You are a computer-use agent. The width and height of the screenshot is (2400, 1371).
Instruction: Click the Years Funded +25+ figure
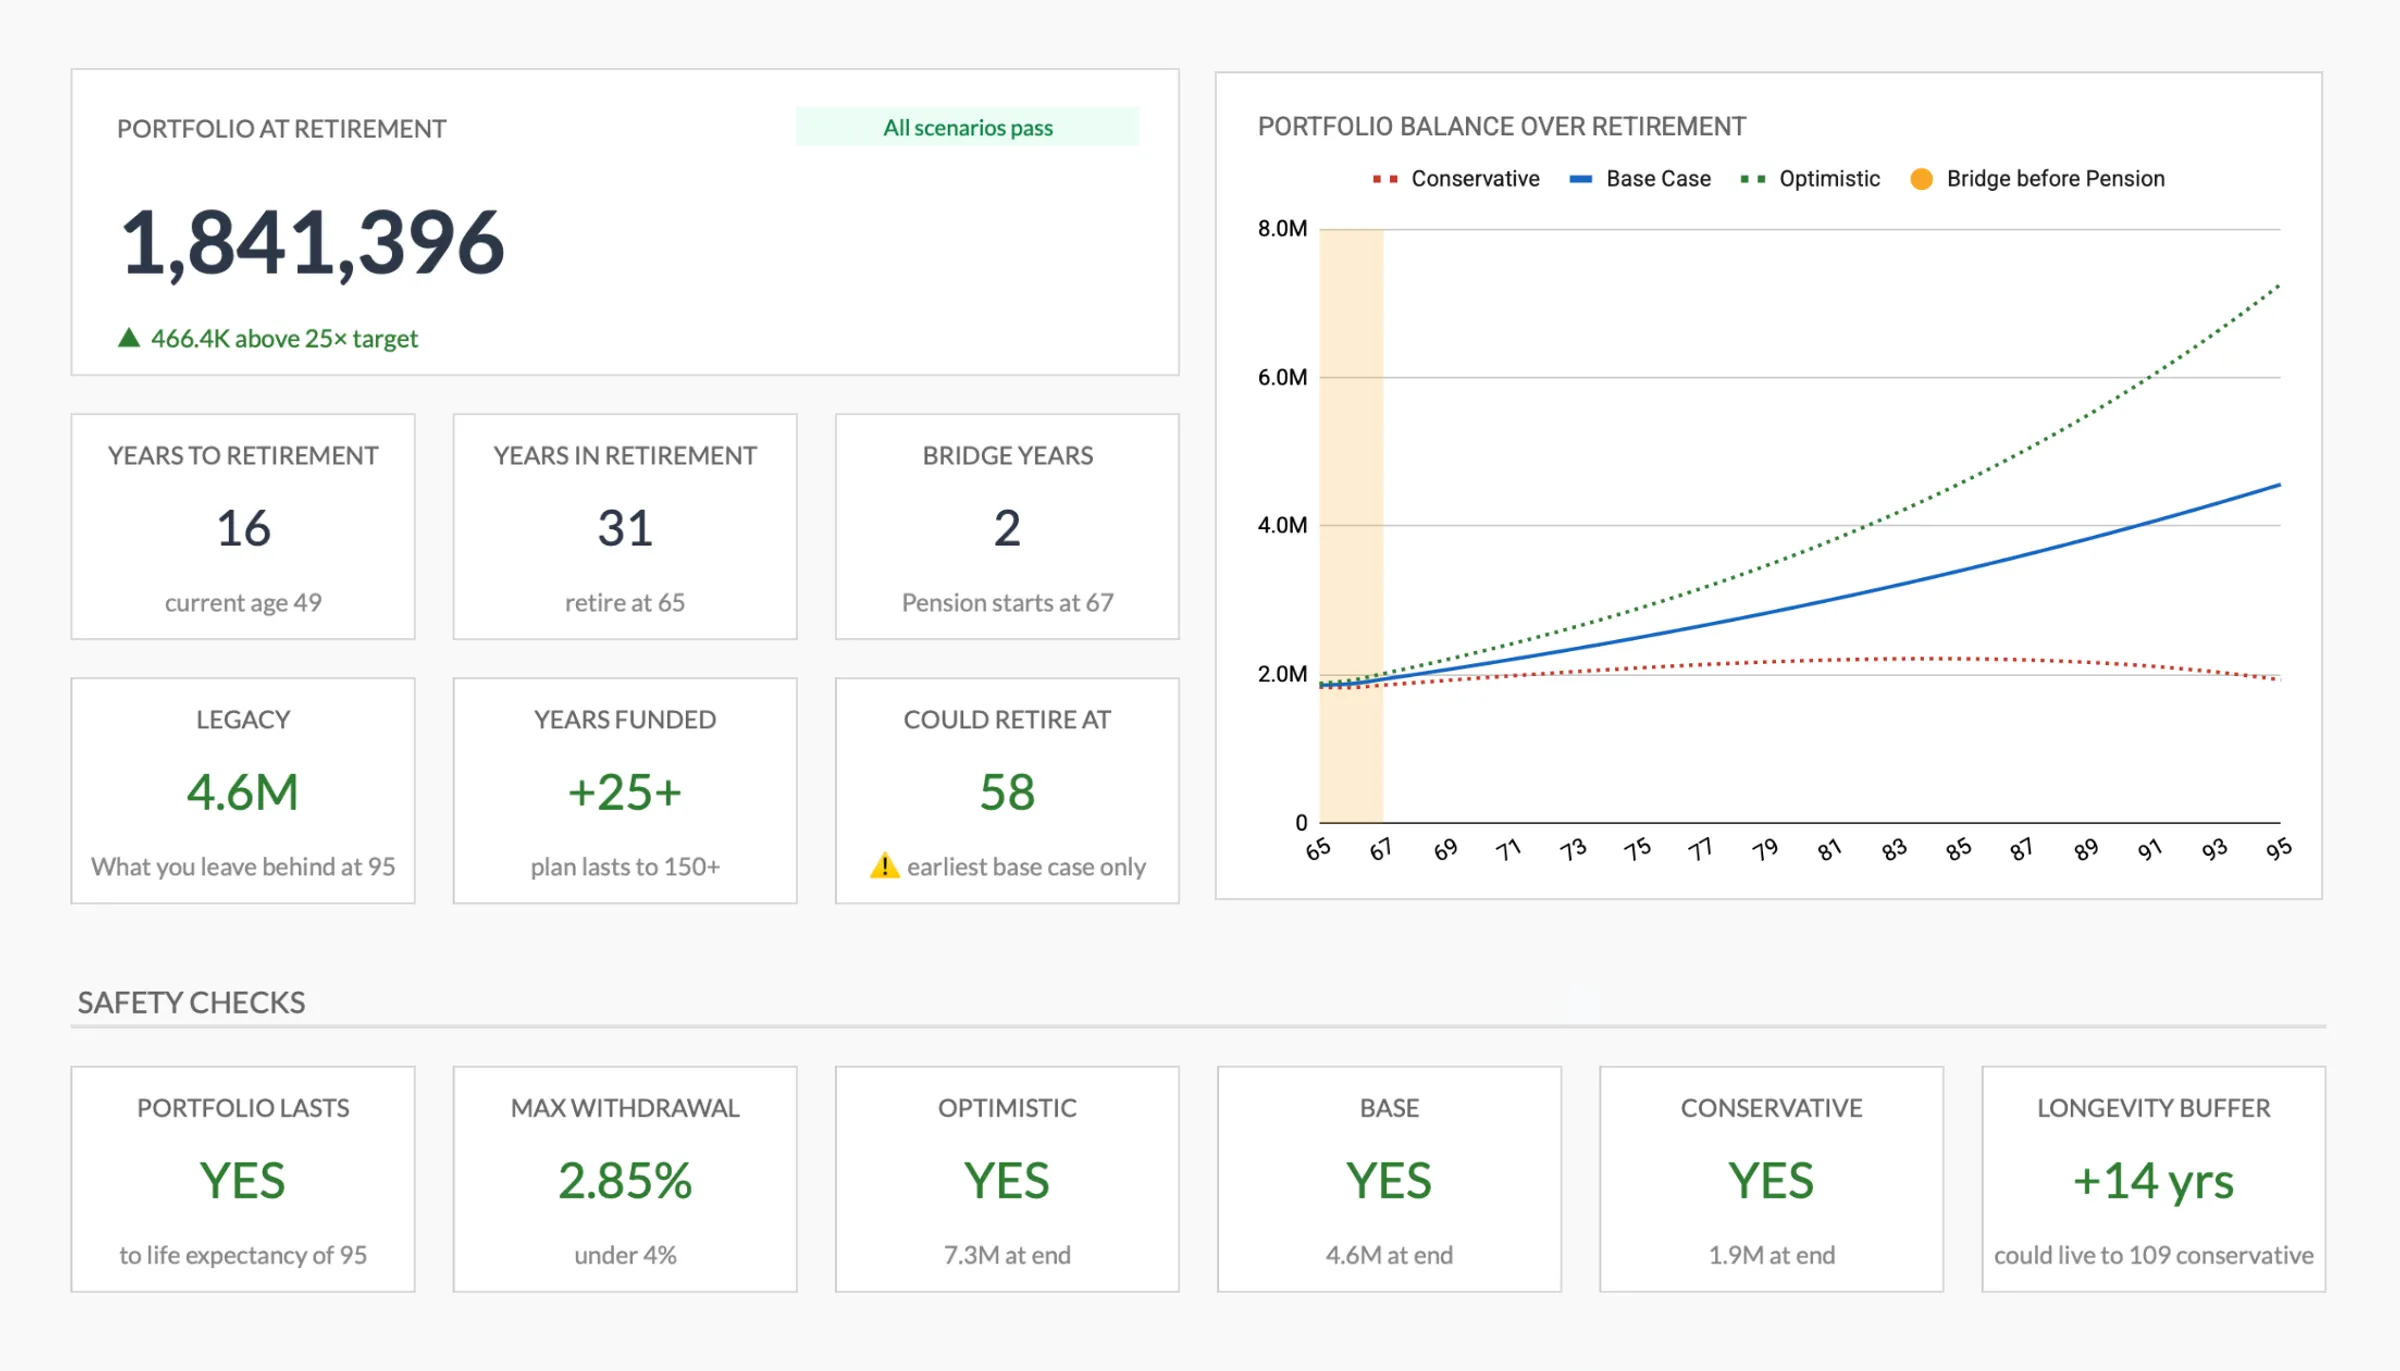(x=623, y=790)
